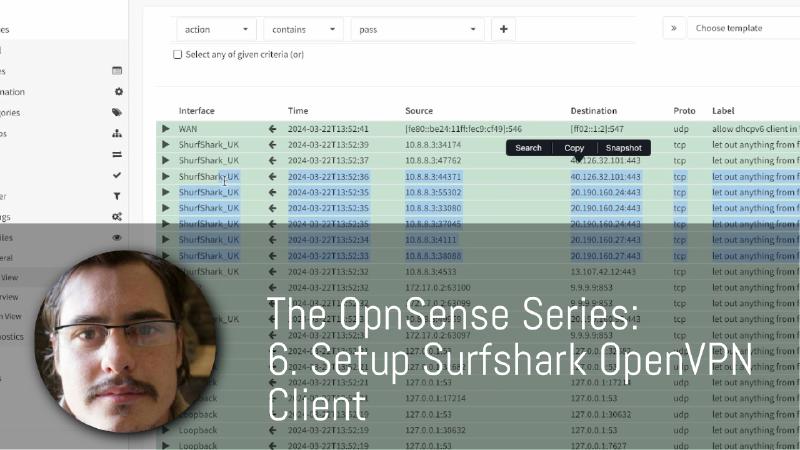Click source address 10.8.8.3:33080
Viewport: 800px width, 450px height.
(x=433, y=208)
